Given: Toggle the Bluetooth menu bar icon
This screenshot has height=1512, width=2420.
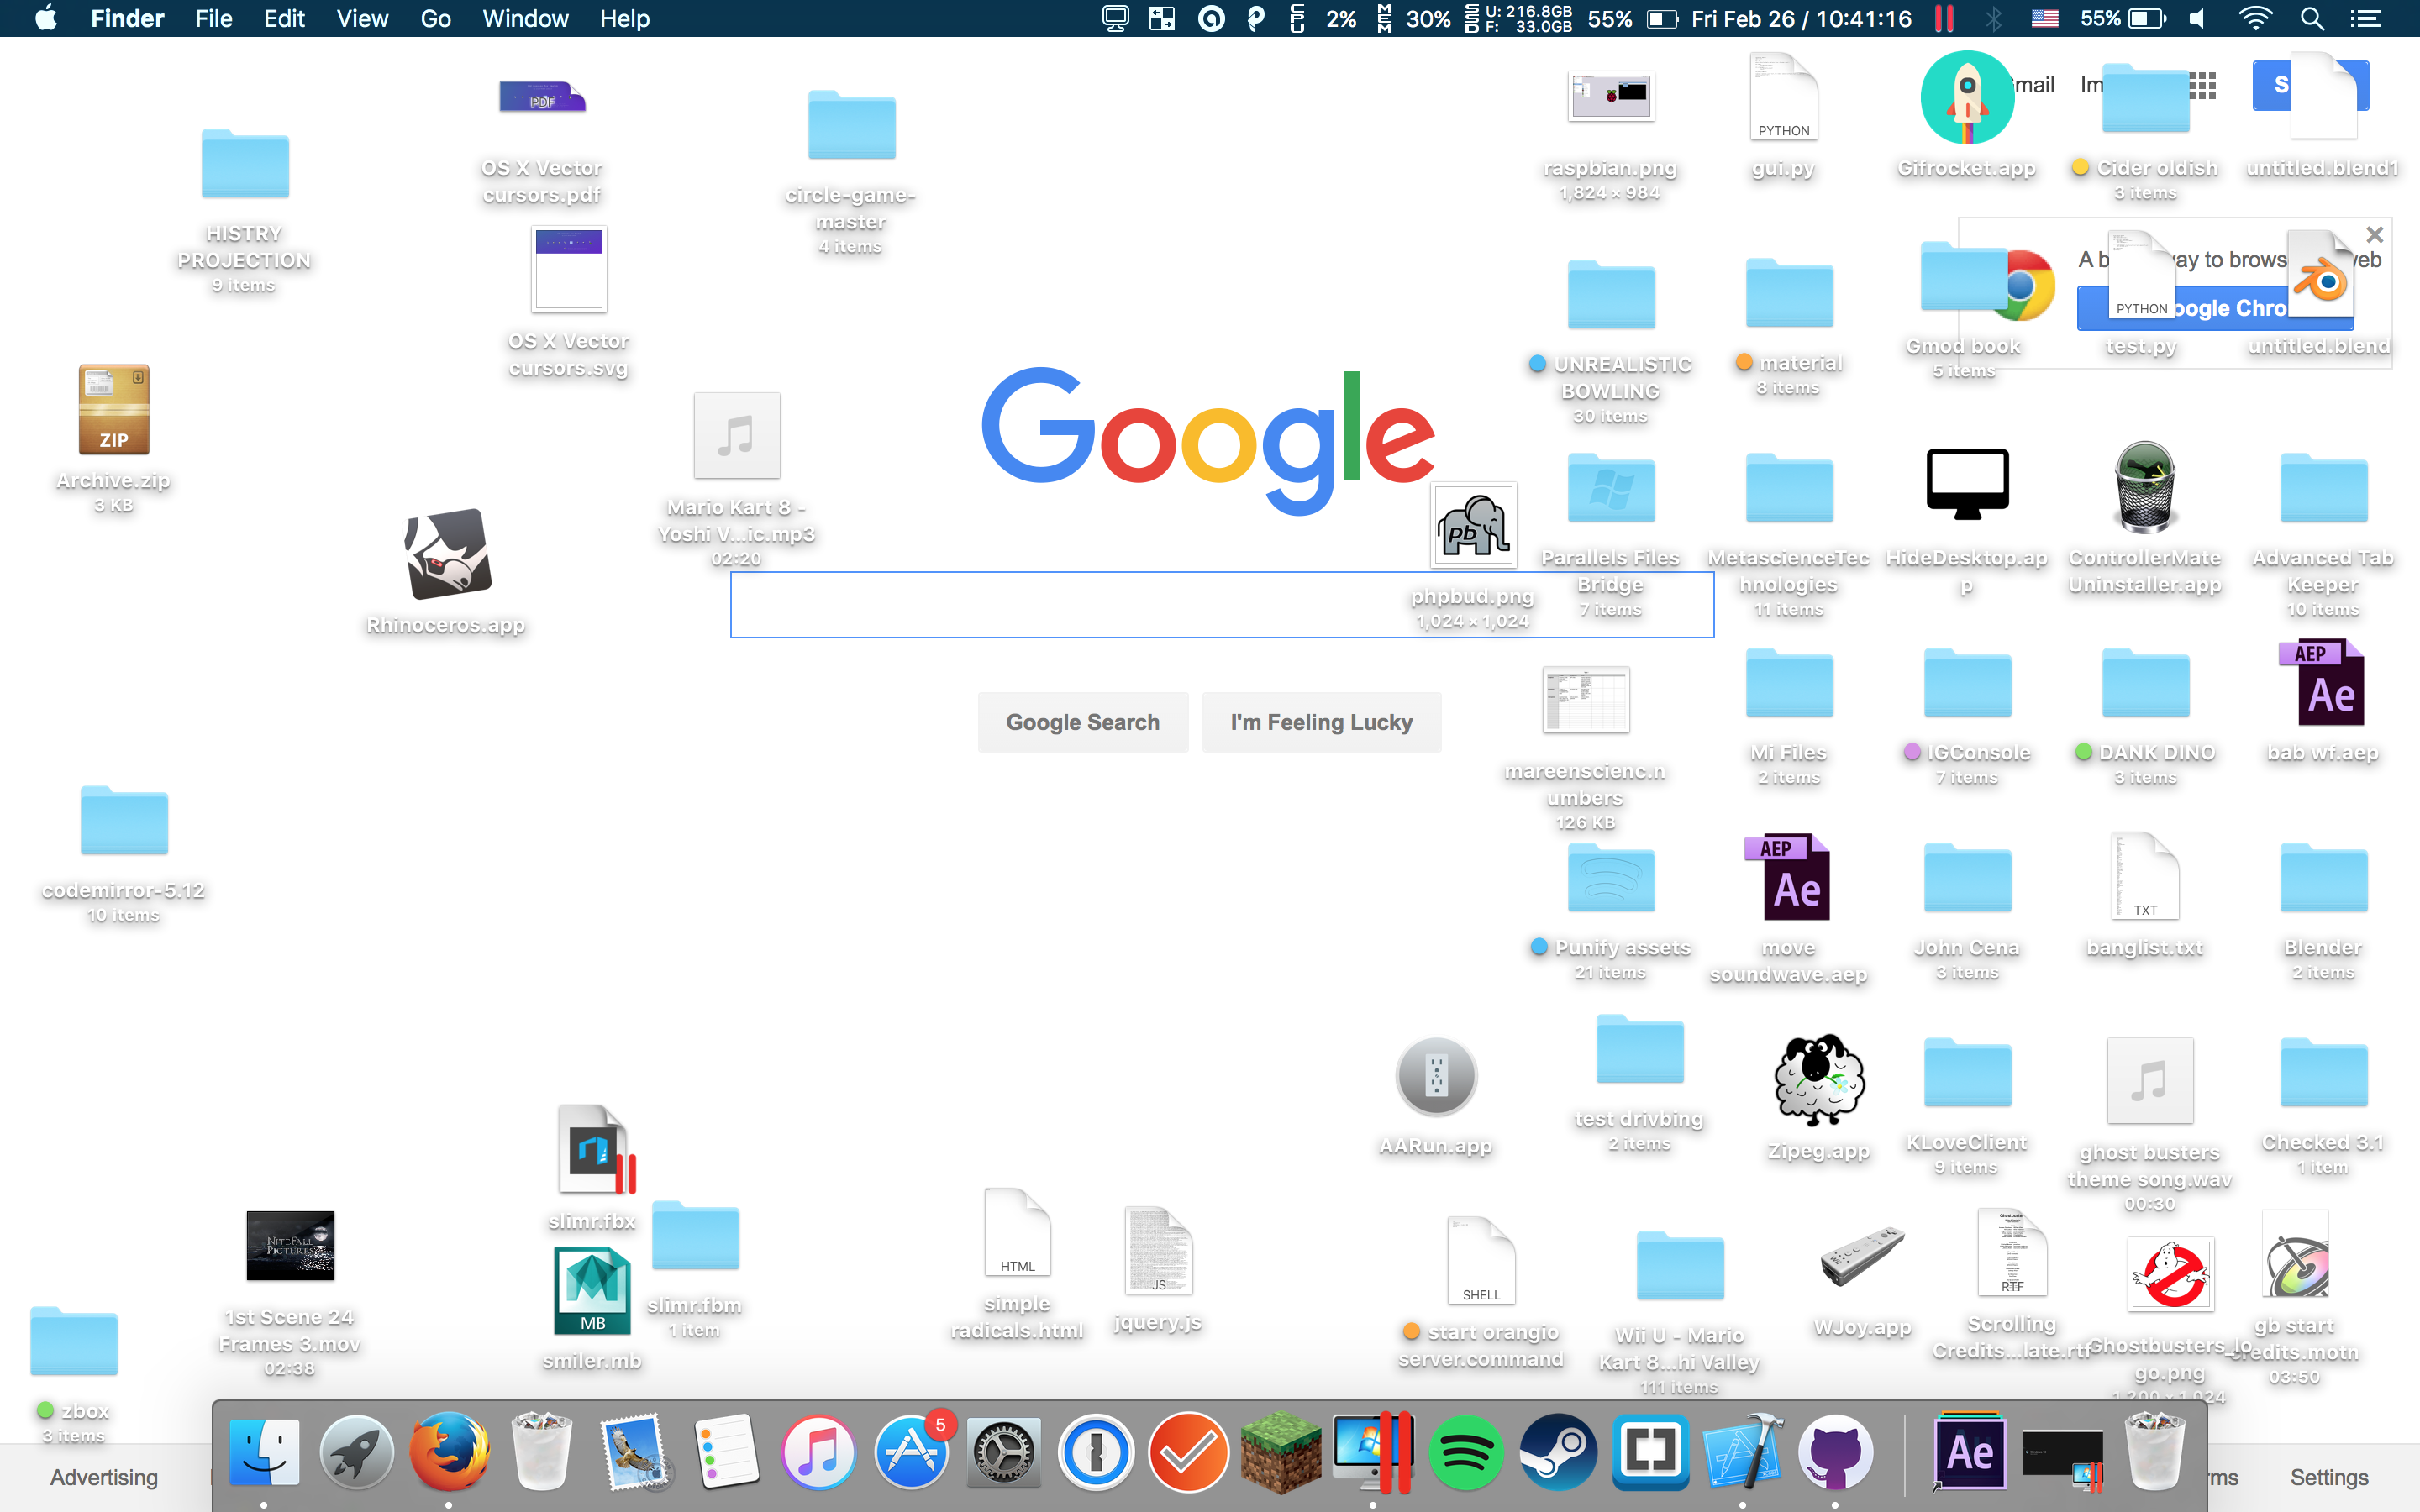Looking at the screenshot, I should pos(1993,19).
